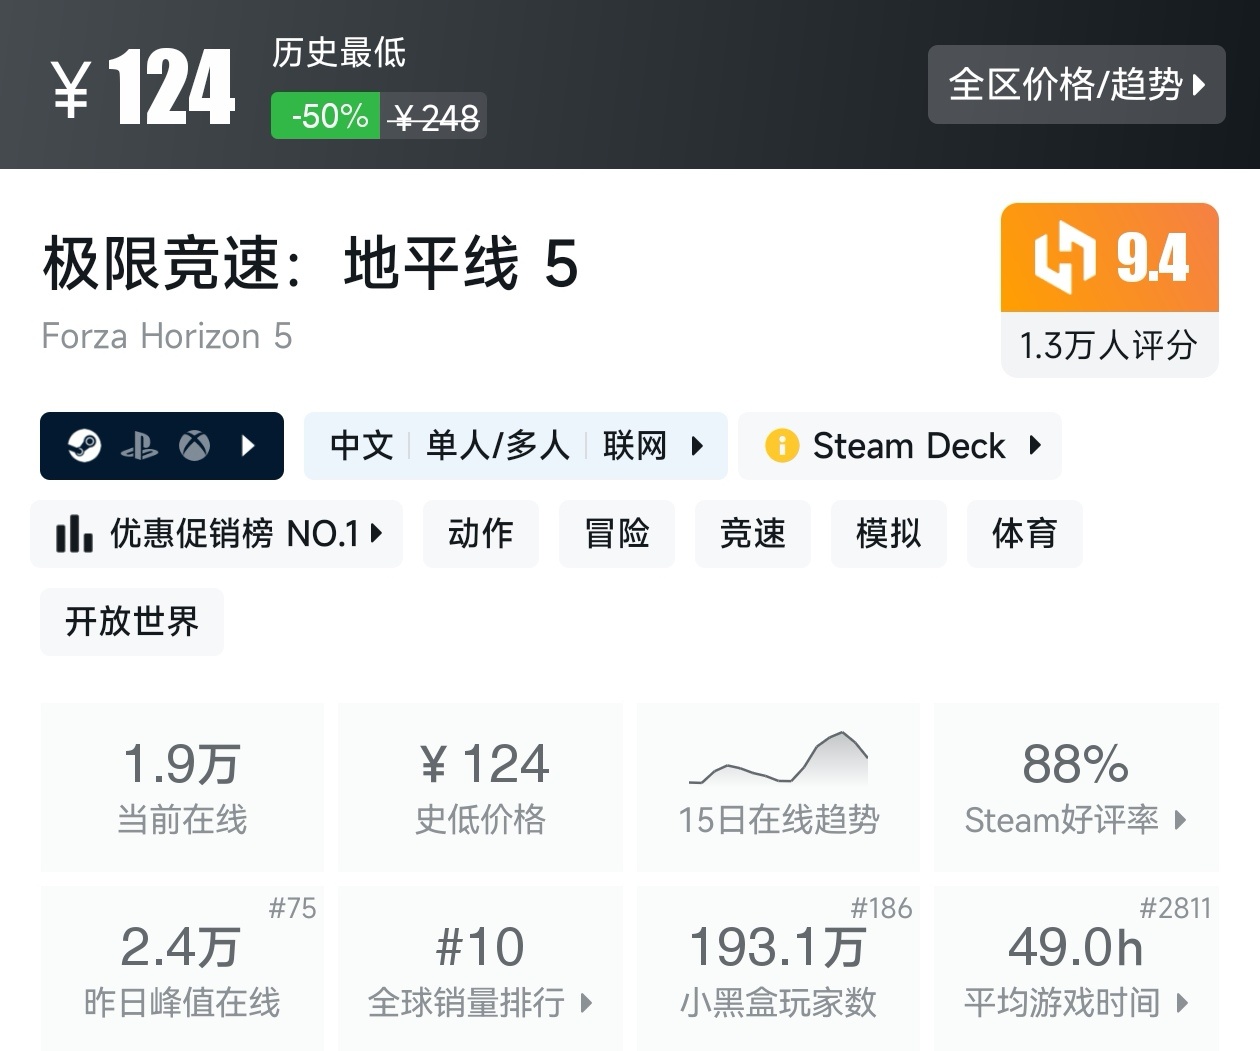
Task: Click the Steam platform icon
Action: [x=84, y=445]
